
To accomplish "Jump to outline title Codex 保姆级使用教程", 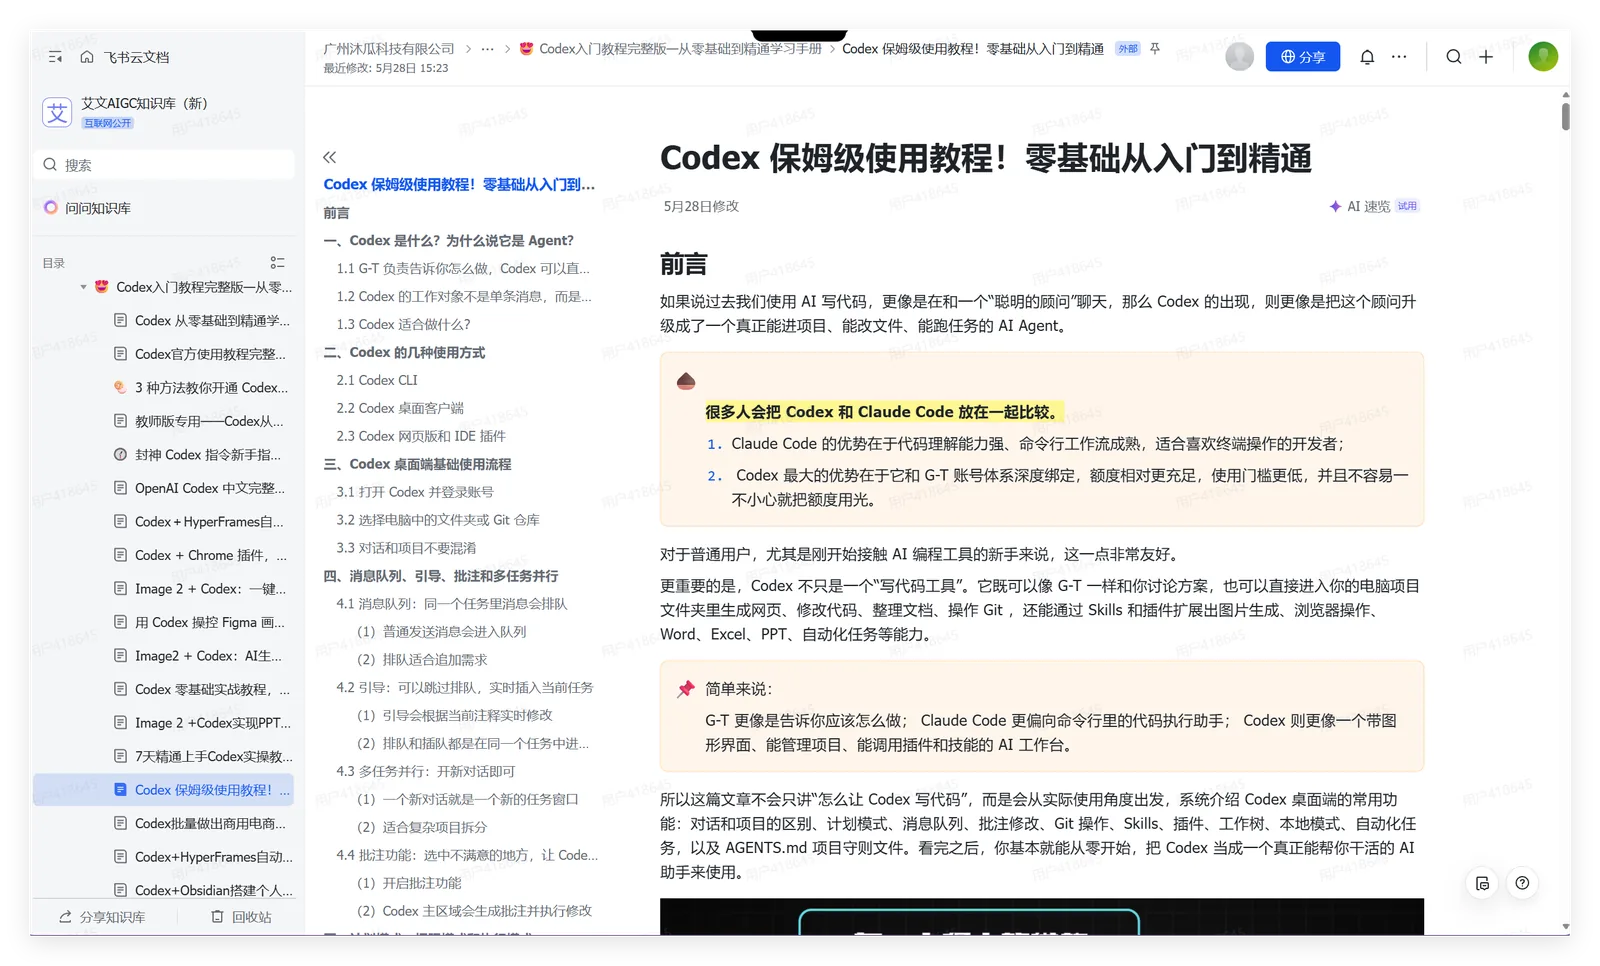I will pos(459,184).
